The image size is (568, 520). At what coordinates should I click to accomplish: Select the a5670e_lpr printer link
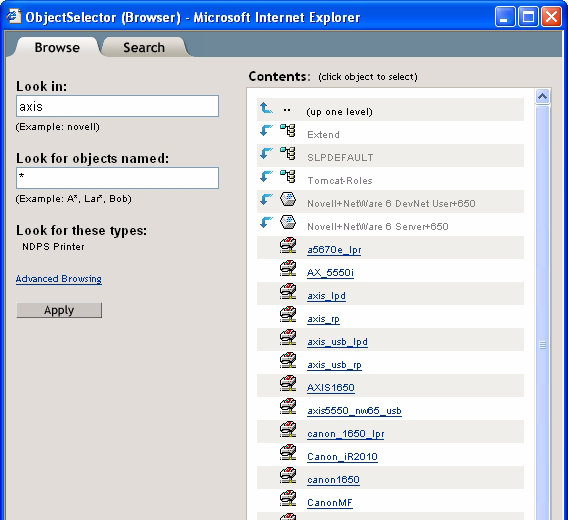(334, 250)
